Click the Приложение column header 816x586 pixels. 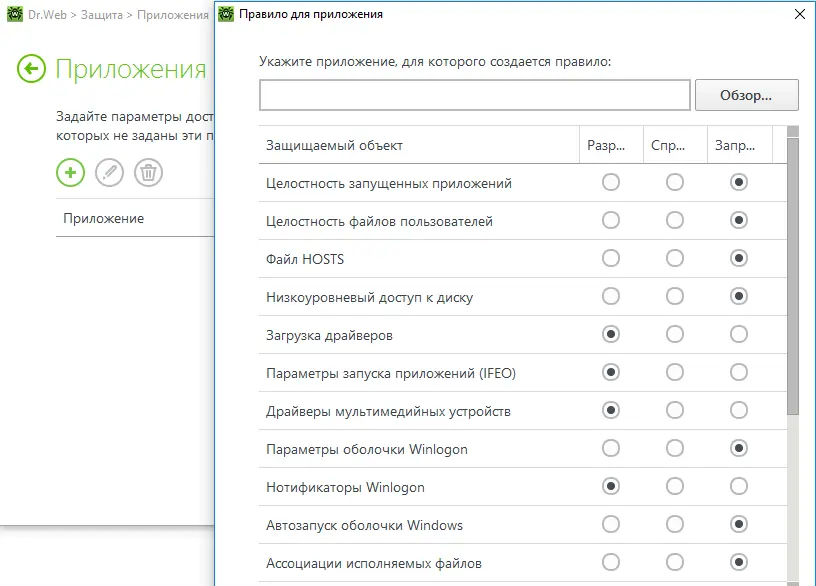click(x=104, y=219)
